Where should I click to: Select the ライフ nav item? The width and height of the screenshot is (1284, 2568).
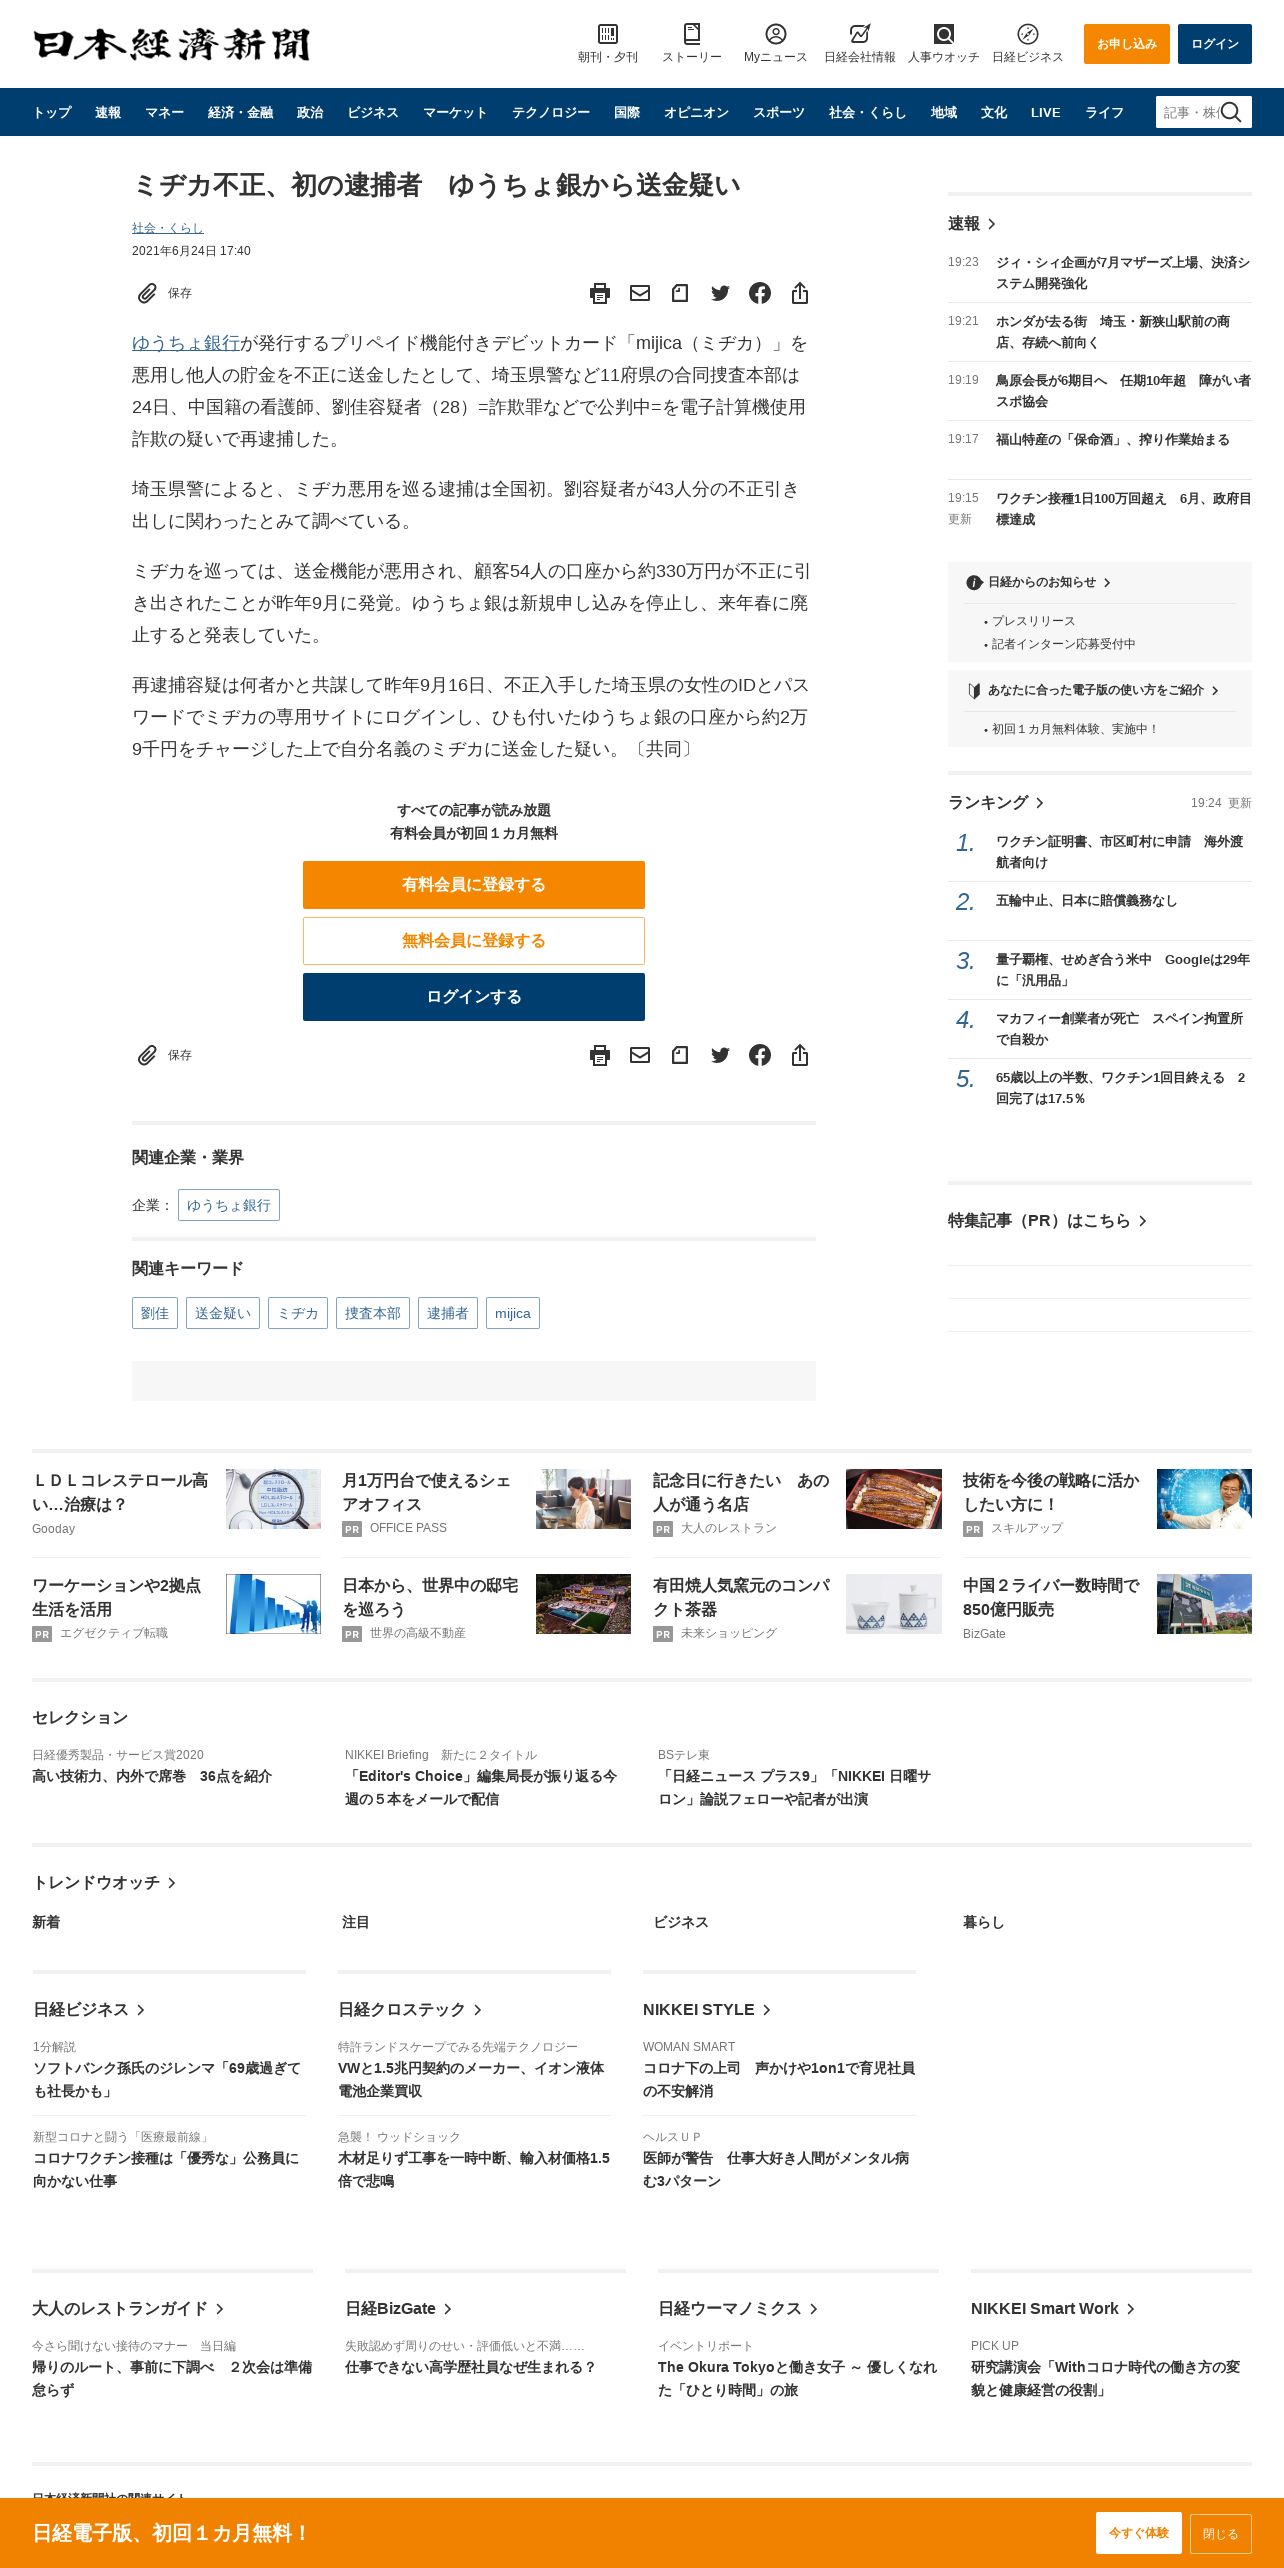click(x=1105, y=112)
